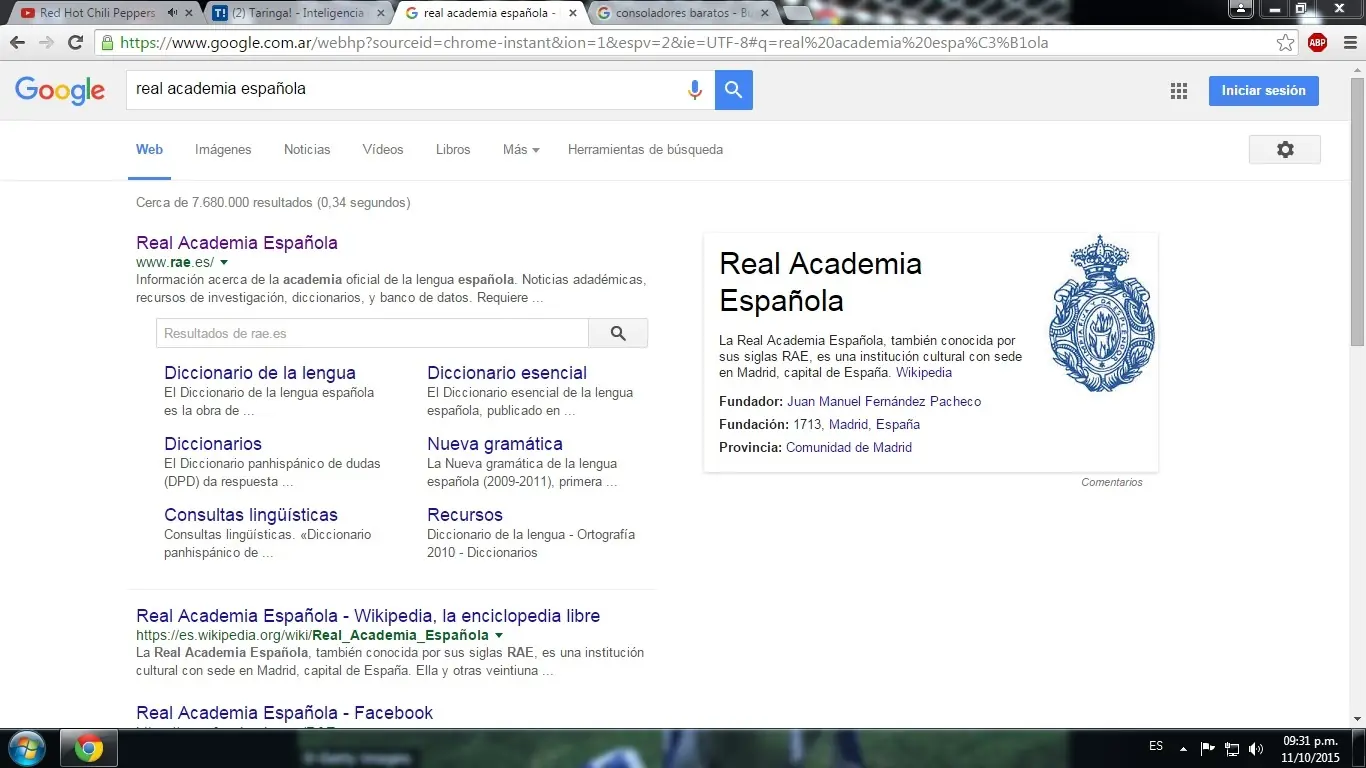This screenshot has width=1366, height=768.
Task: Click Comentarios below the knowledge panel
Action: (x=1112, y=482)
